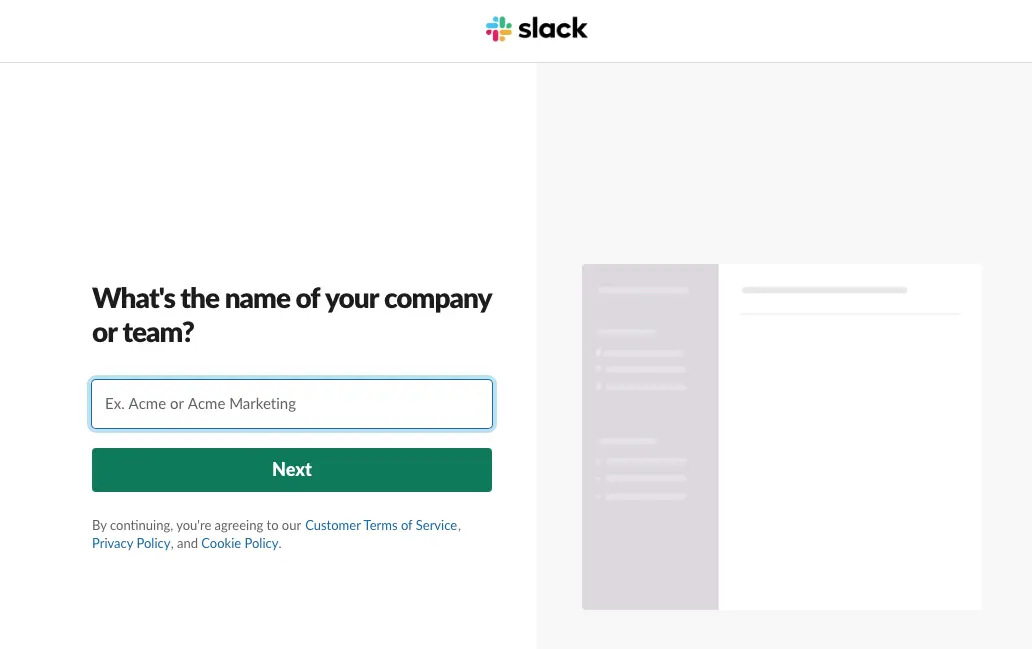1032x649 pixels.
Task: Select the heading "What's the name of your company or team?"
Action: click(292, 315)
